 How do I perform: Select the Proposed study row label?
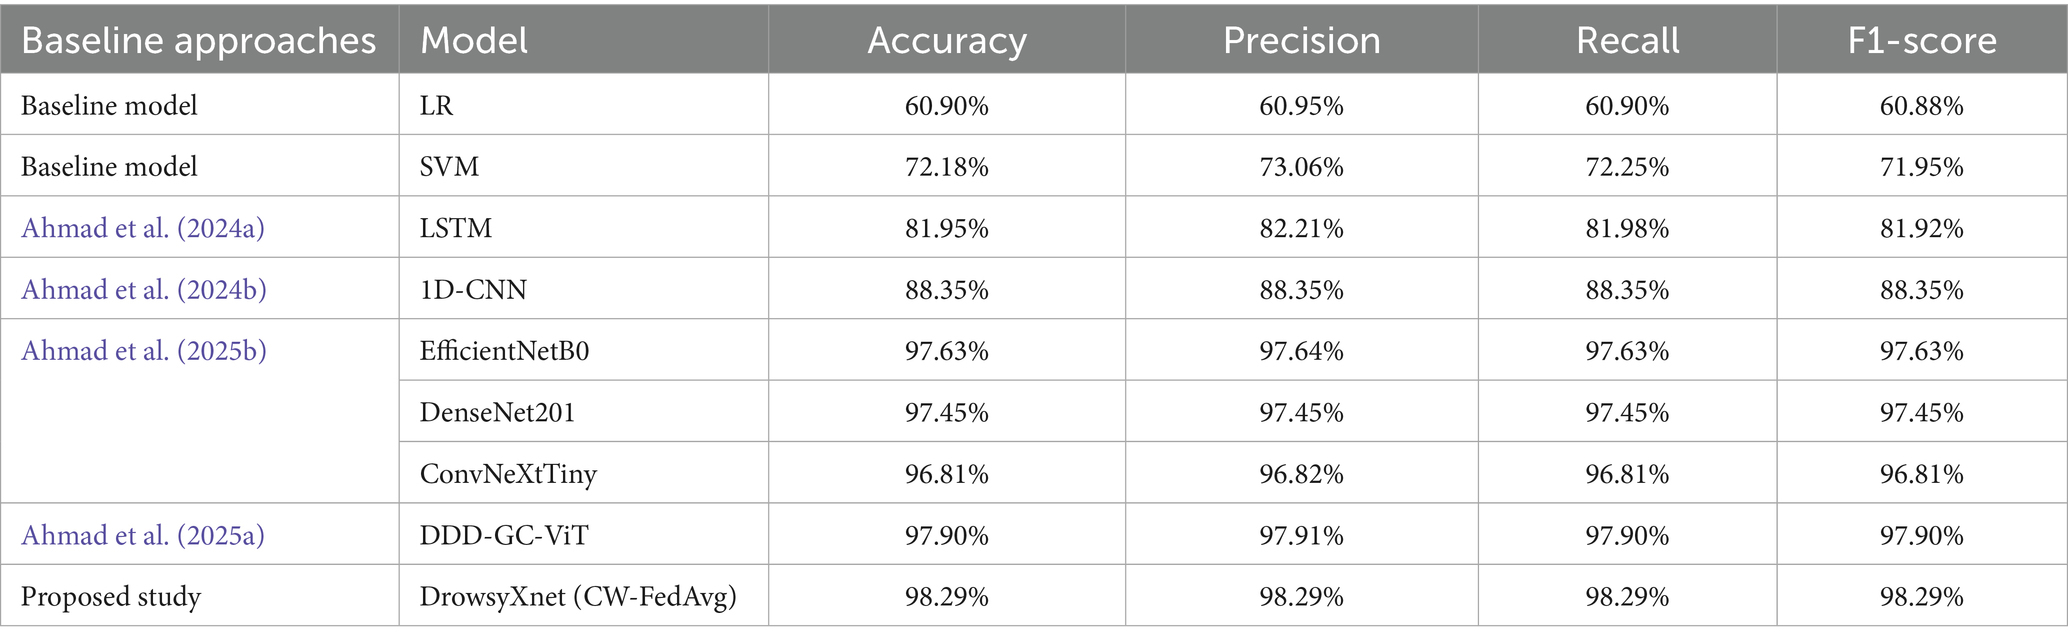[x=111, y=597]
